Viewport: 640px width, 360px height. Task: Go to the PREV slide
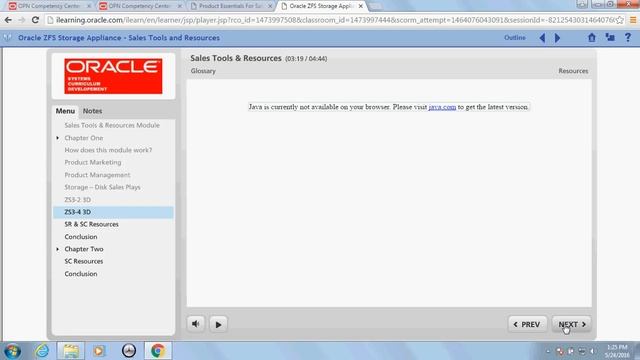(527, 324)
